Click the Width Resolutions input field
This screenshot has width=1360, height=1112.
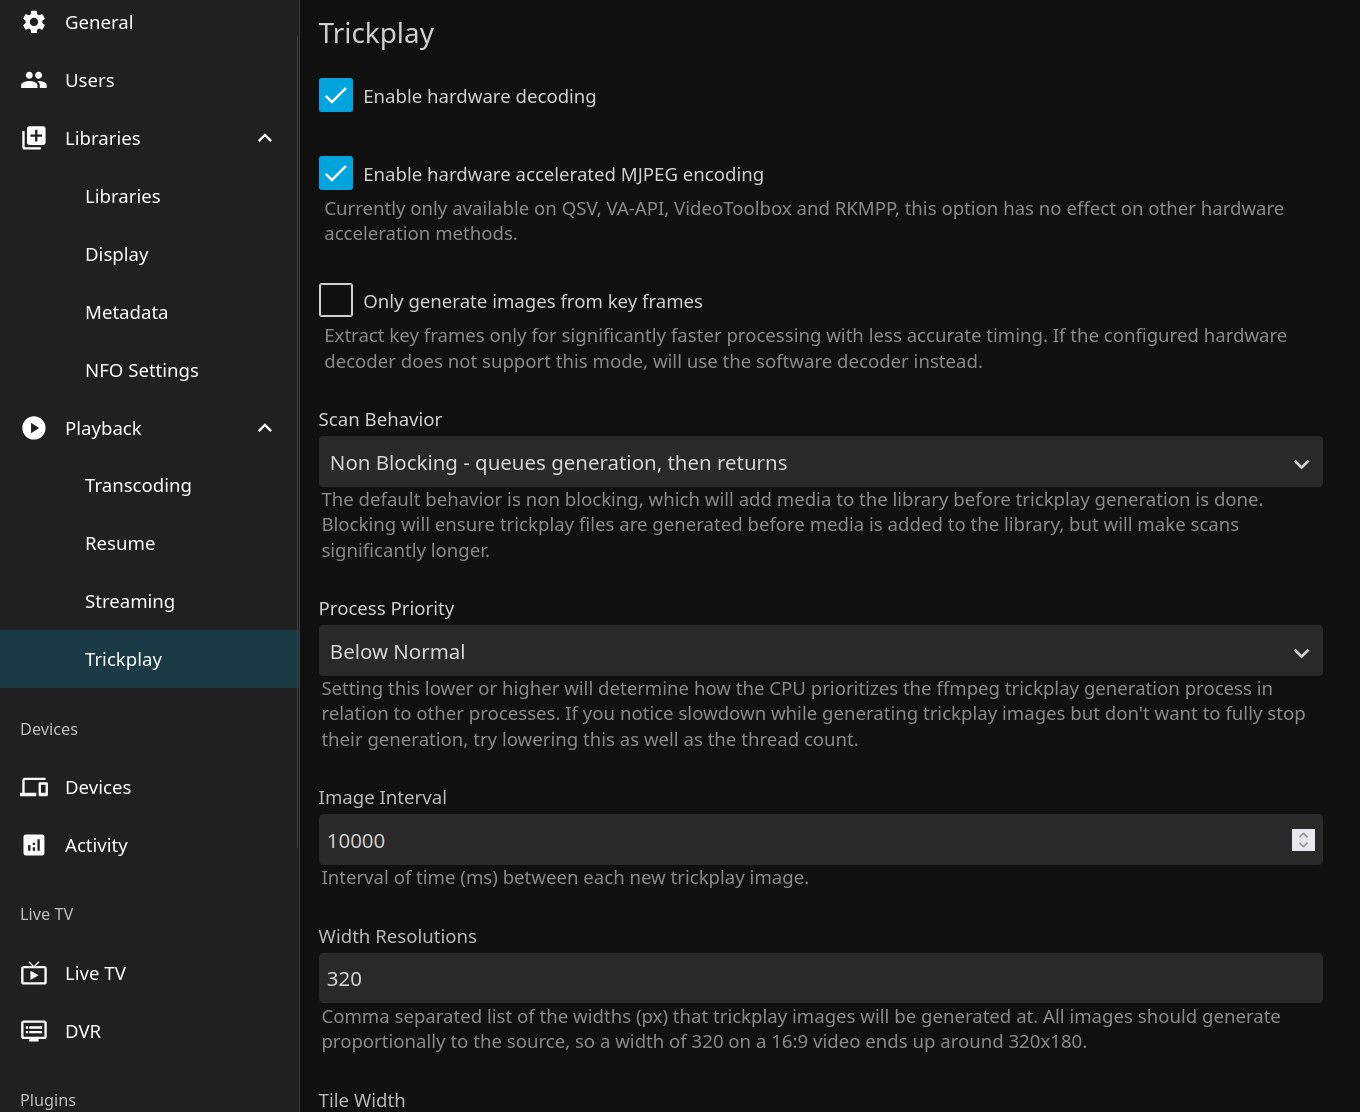pos(820,979)
